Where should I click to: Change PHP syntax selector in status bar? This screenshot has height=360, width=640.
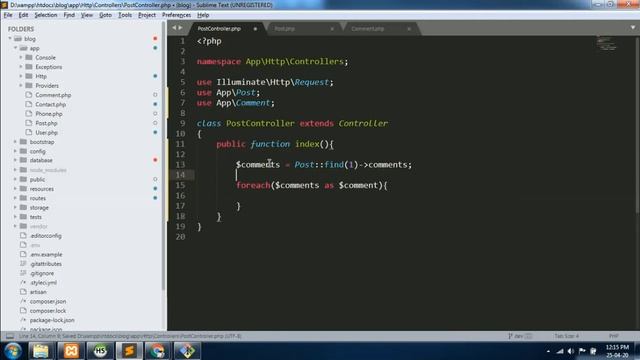613,336
